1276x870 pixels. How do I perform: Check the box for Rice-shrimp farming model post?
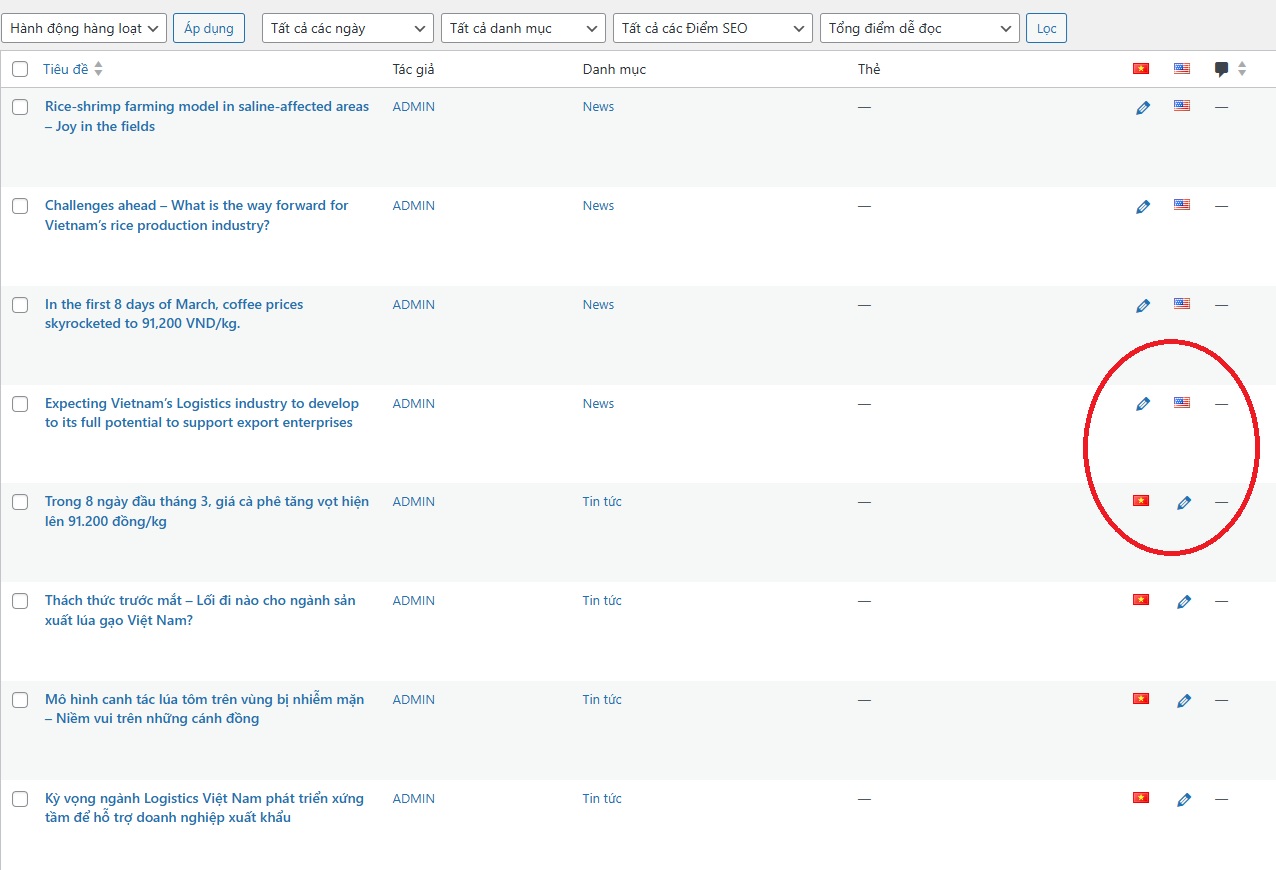tap(20, 107)
